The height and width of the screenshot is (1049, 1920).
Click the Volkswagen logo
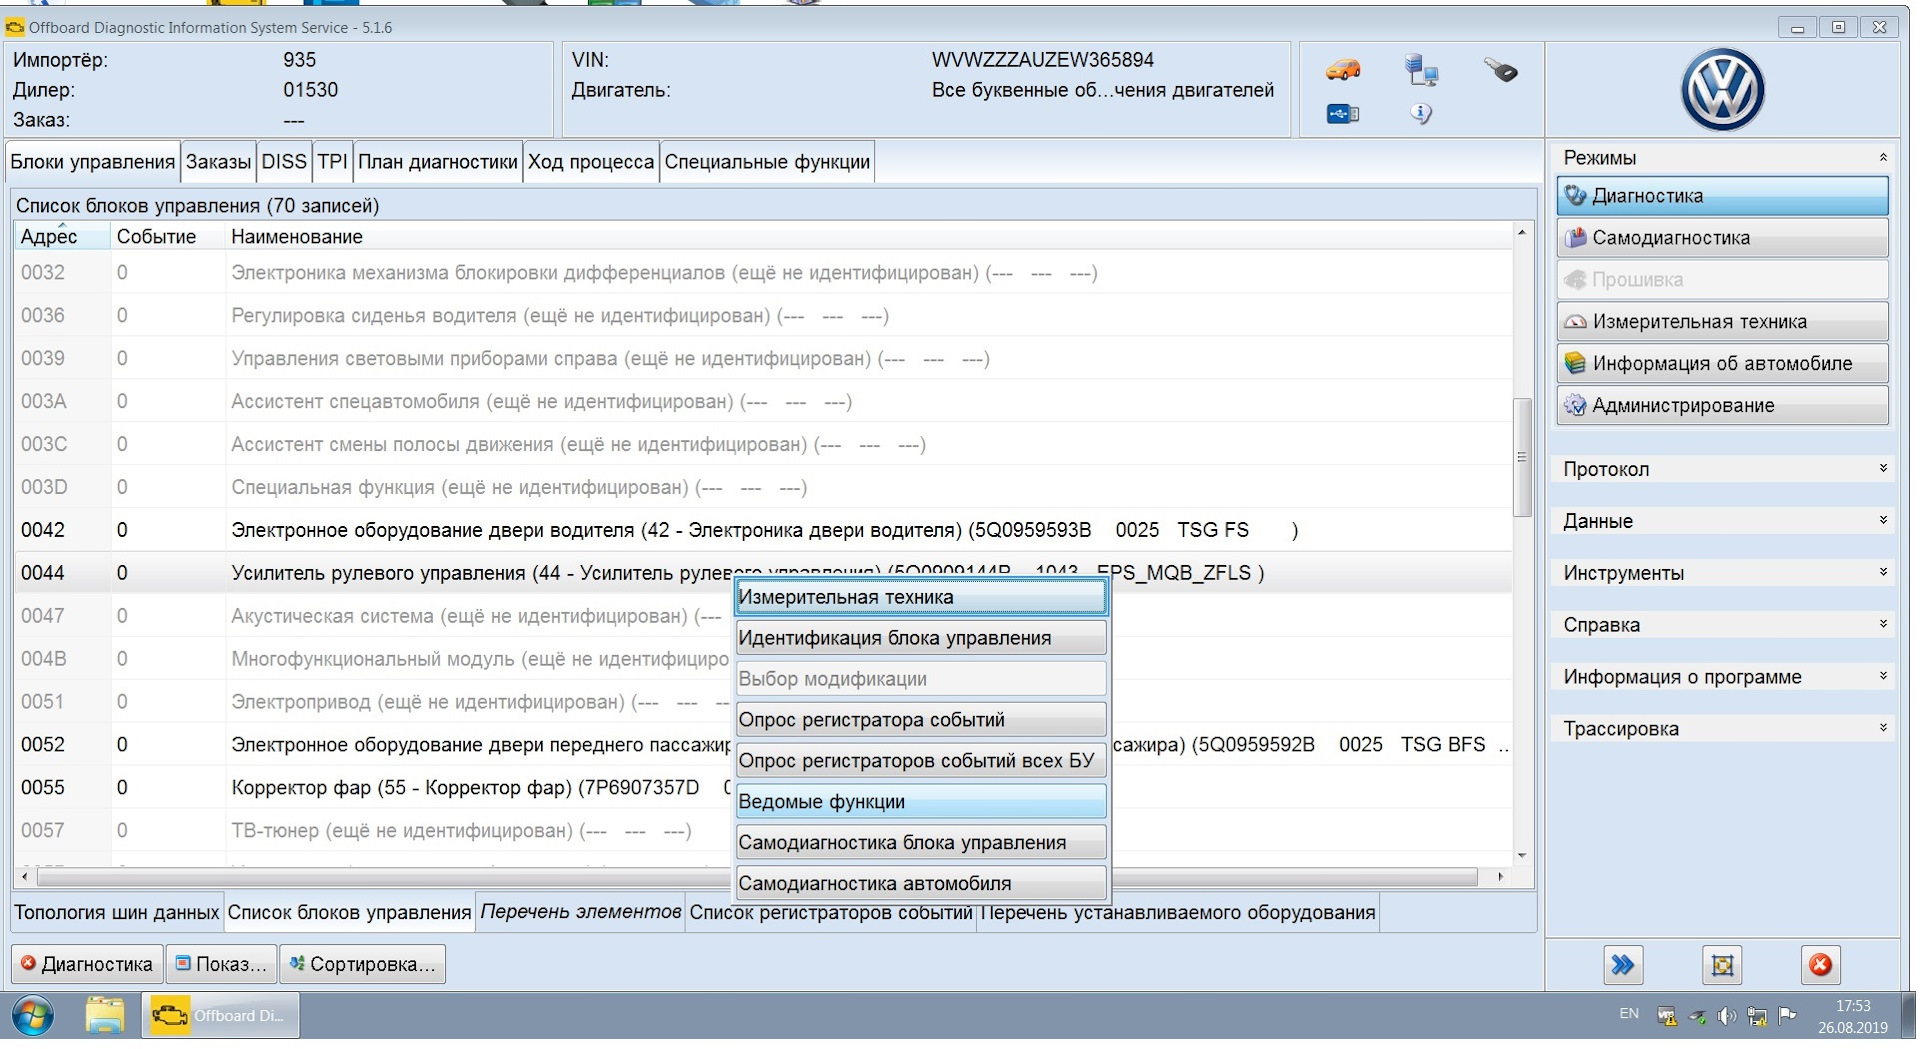tap(1722, 90)
